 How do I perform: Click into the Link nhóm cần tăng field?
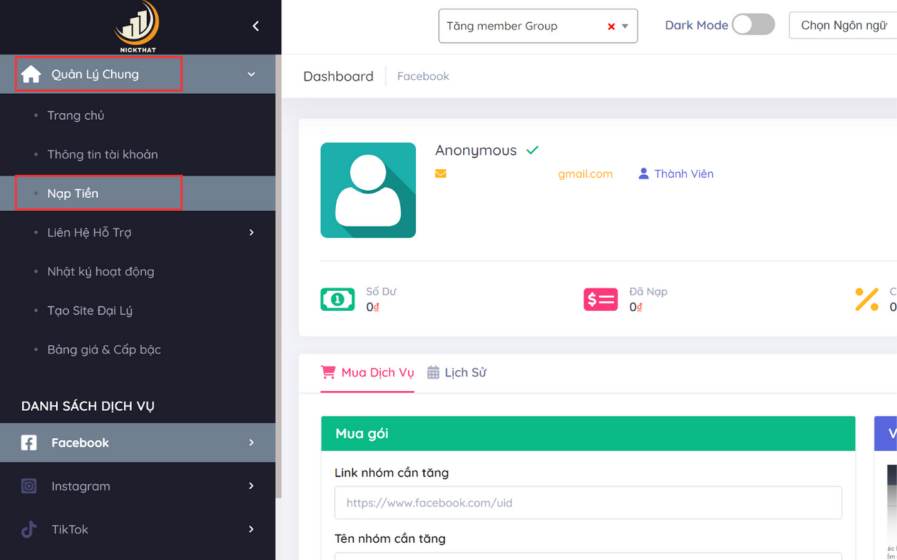click(x=588, y=503)
